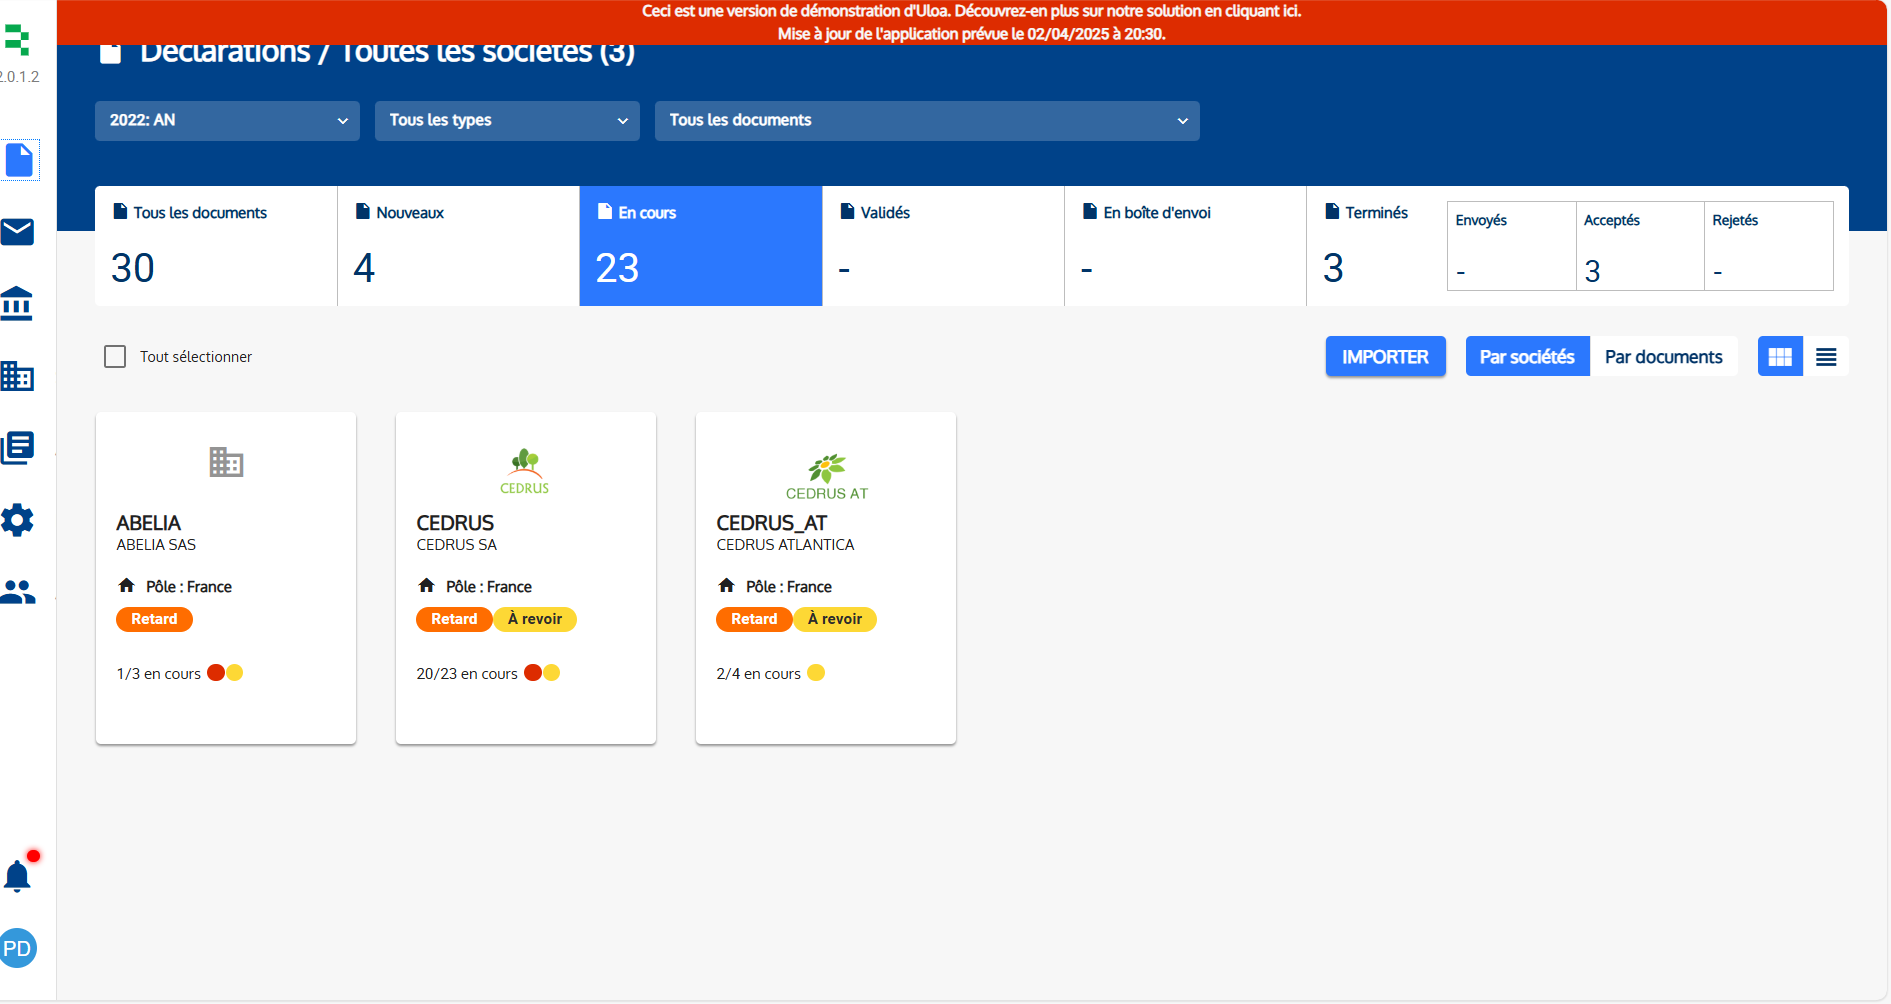Select the Nouveaux status tab
Image resolution: width=1891 pixels, height=1004 pixels.
click(x=458, y=246)
